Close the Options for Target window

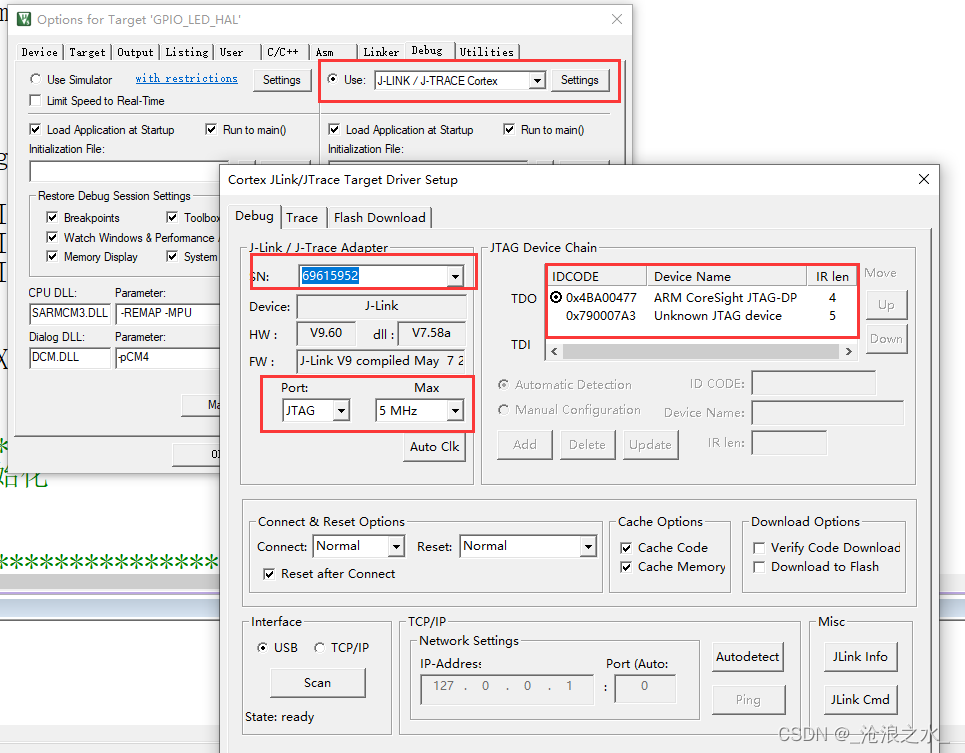(x=617, y=19)
